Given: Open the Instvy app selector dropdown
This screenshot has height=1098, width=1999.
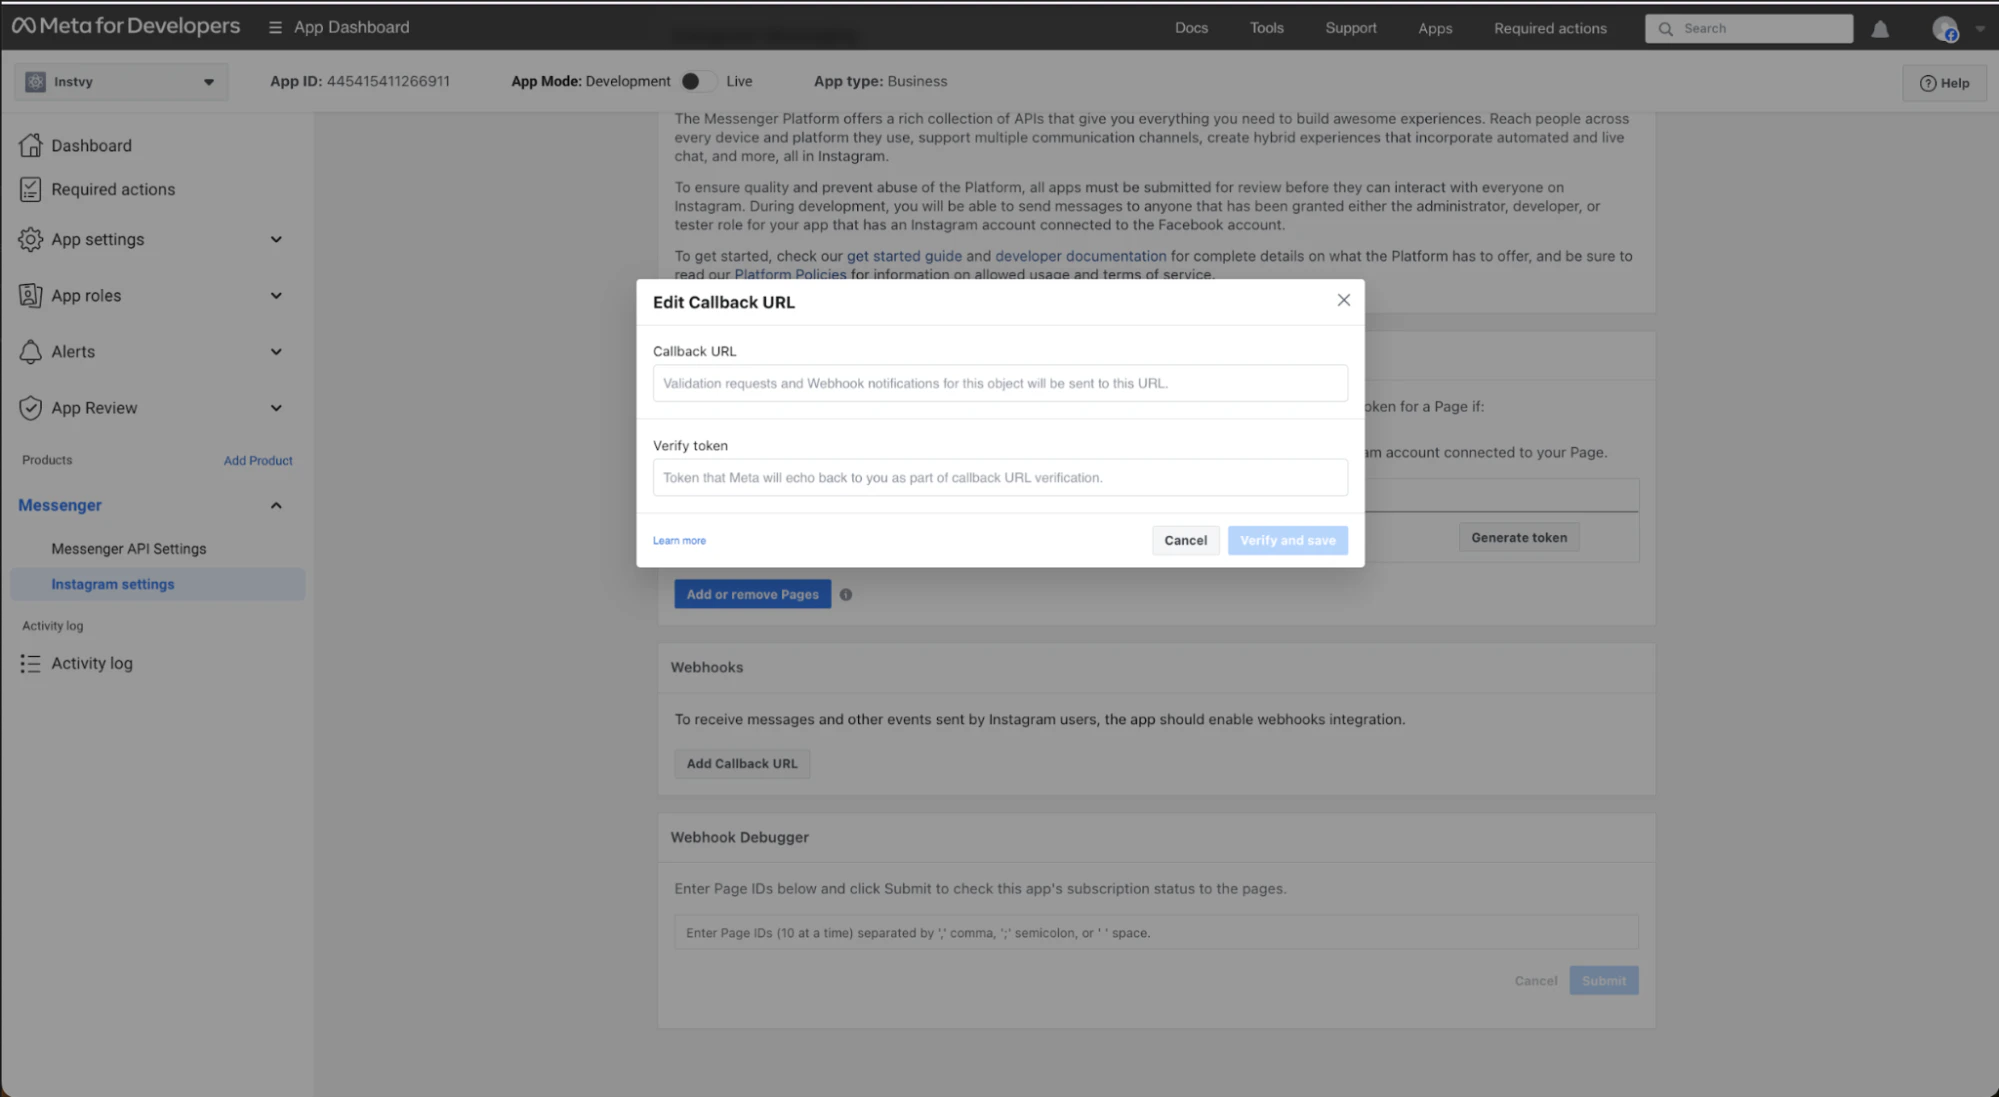Looking at the screenshot, I should pyautogui.click(x=121, y=82).
